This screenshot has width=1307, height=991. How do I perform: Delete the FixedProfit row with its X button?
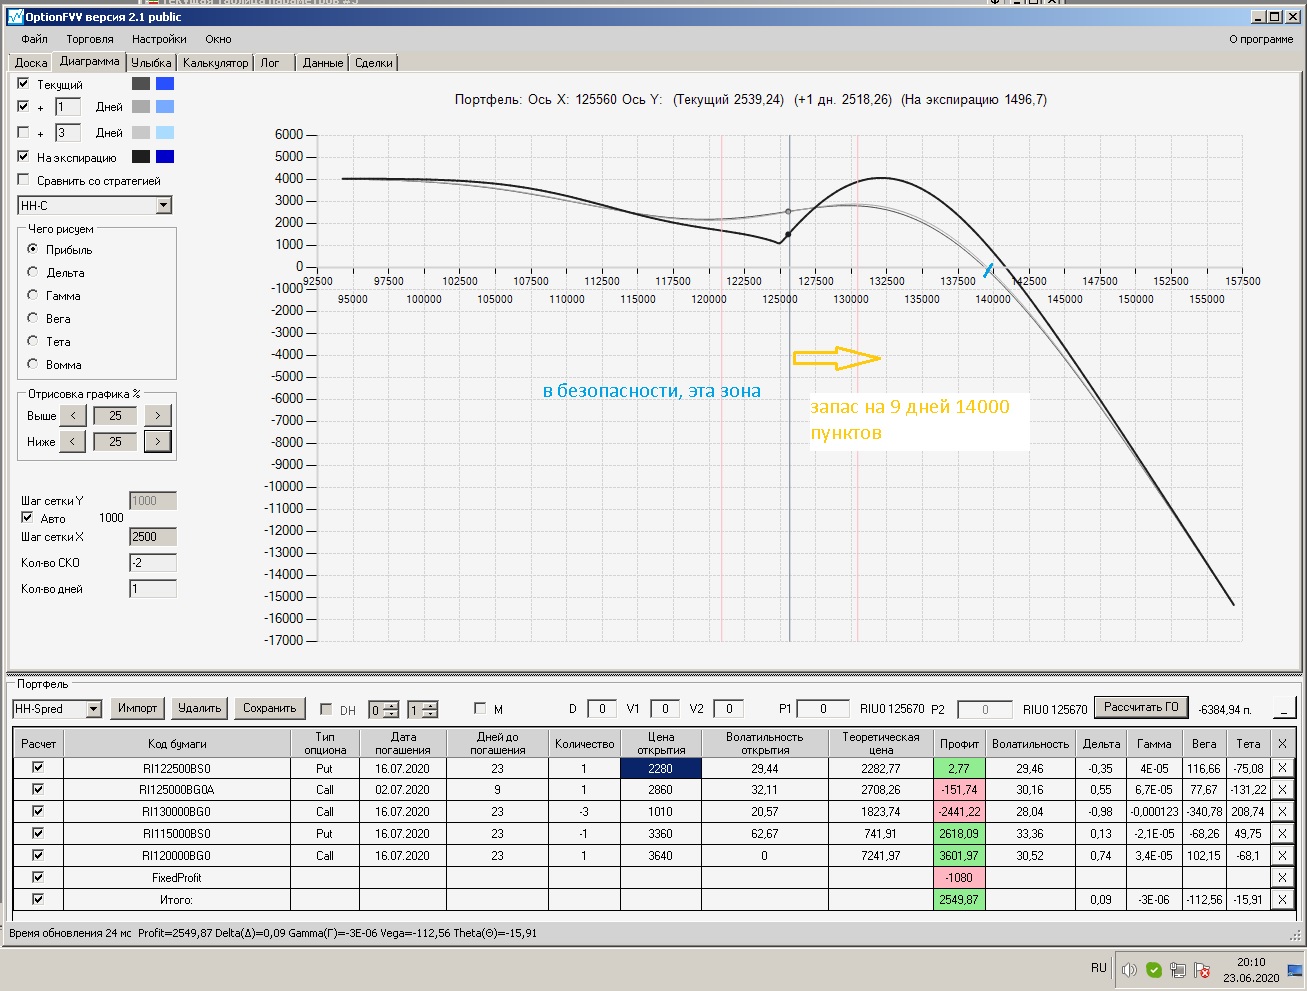(x=1282, y=878)
